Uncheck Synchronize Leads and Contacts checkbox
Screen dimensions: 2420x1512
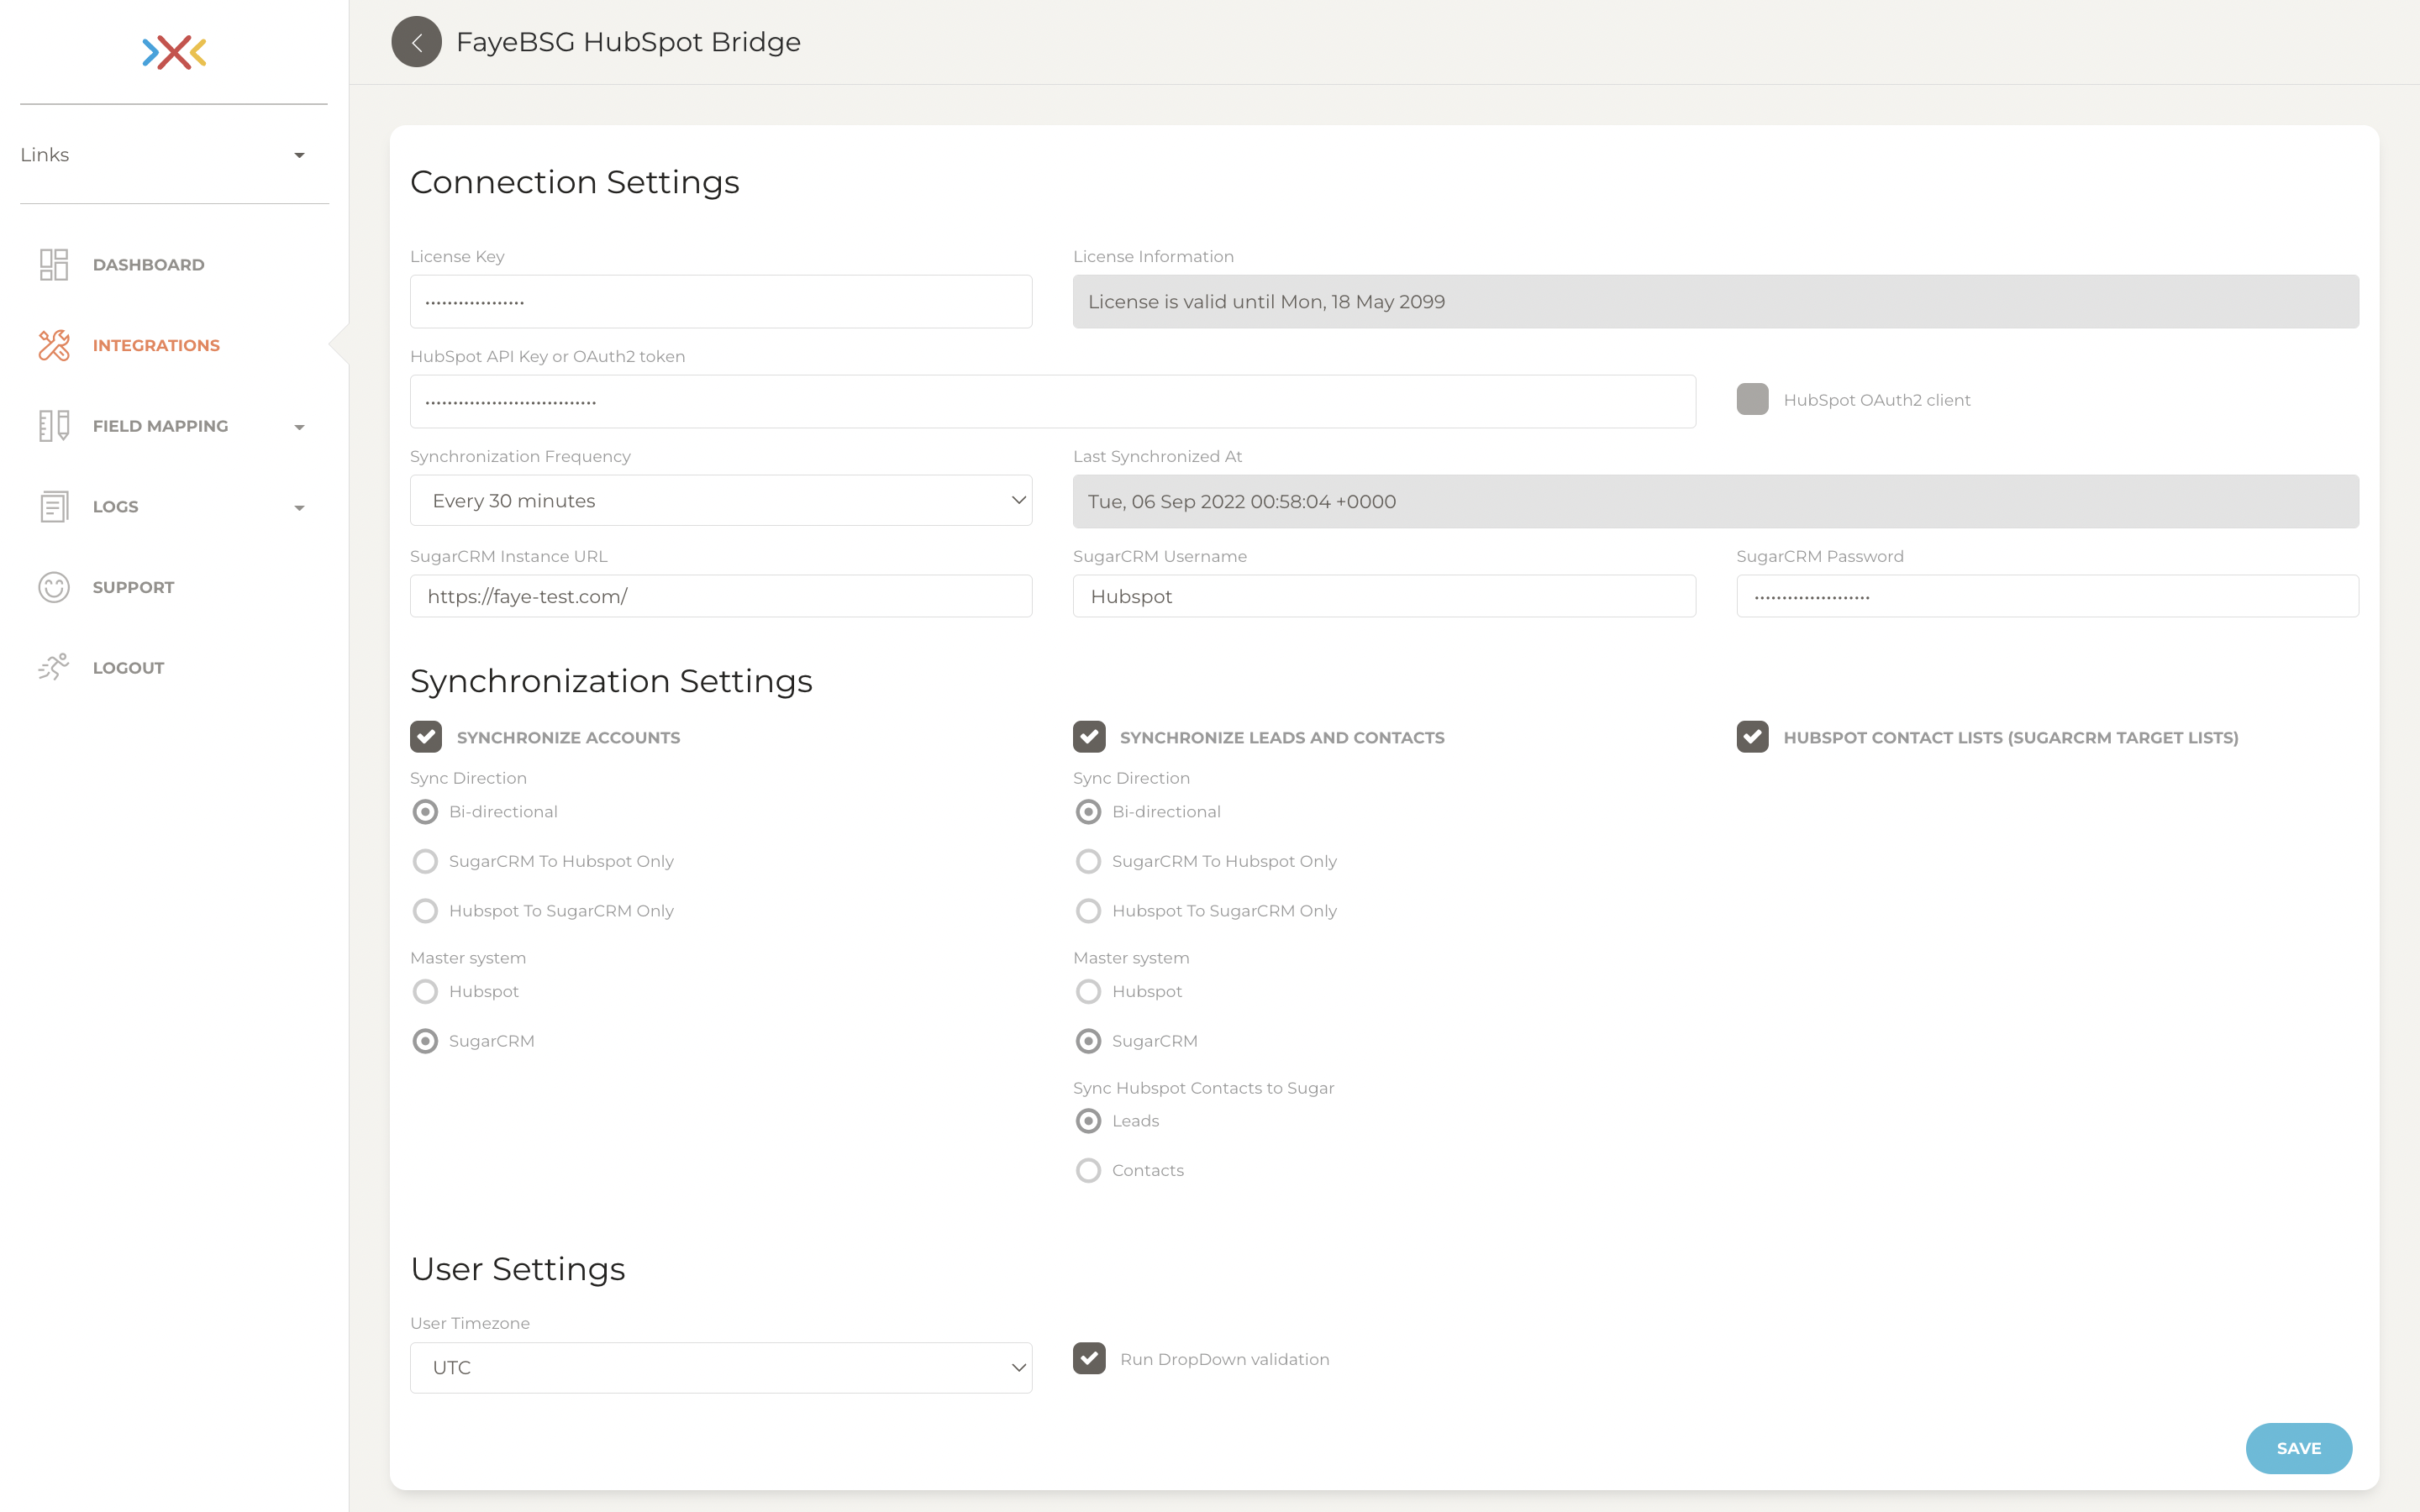point(1089,737)
